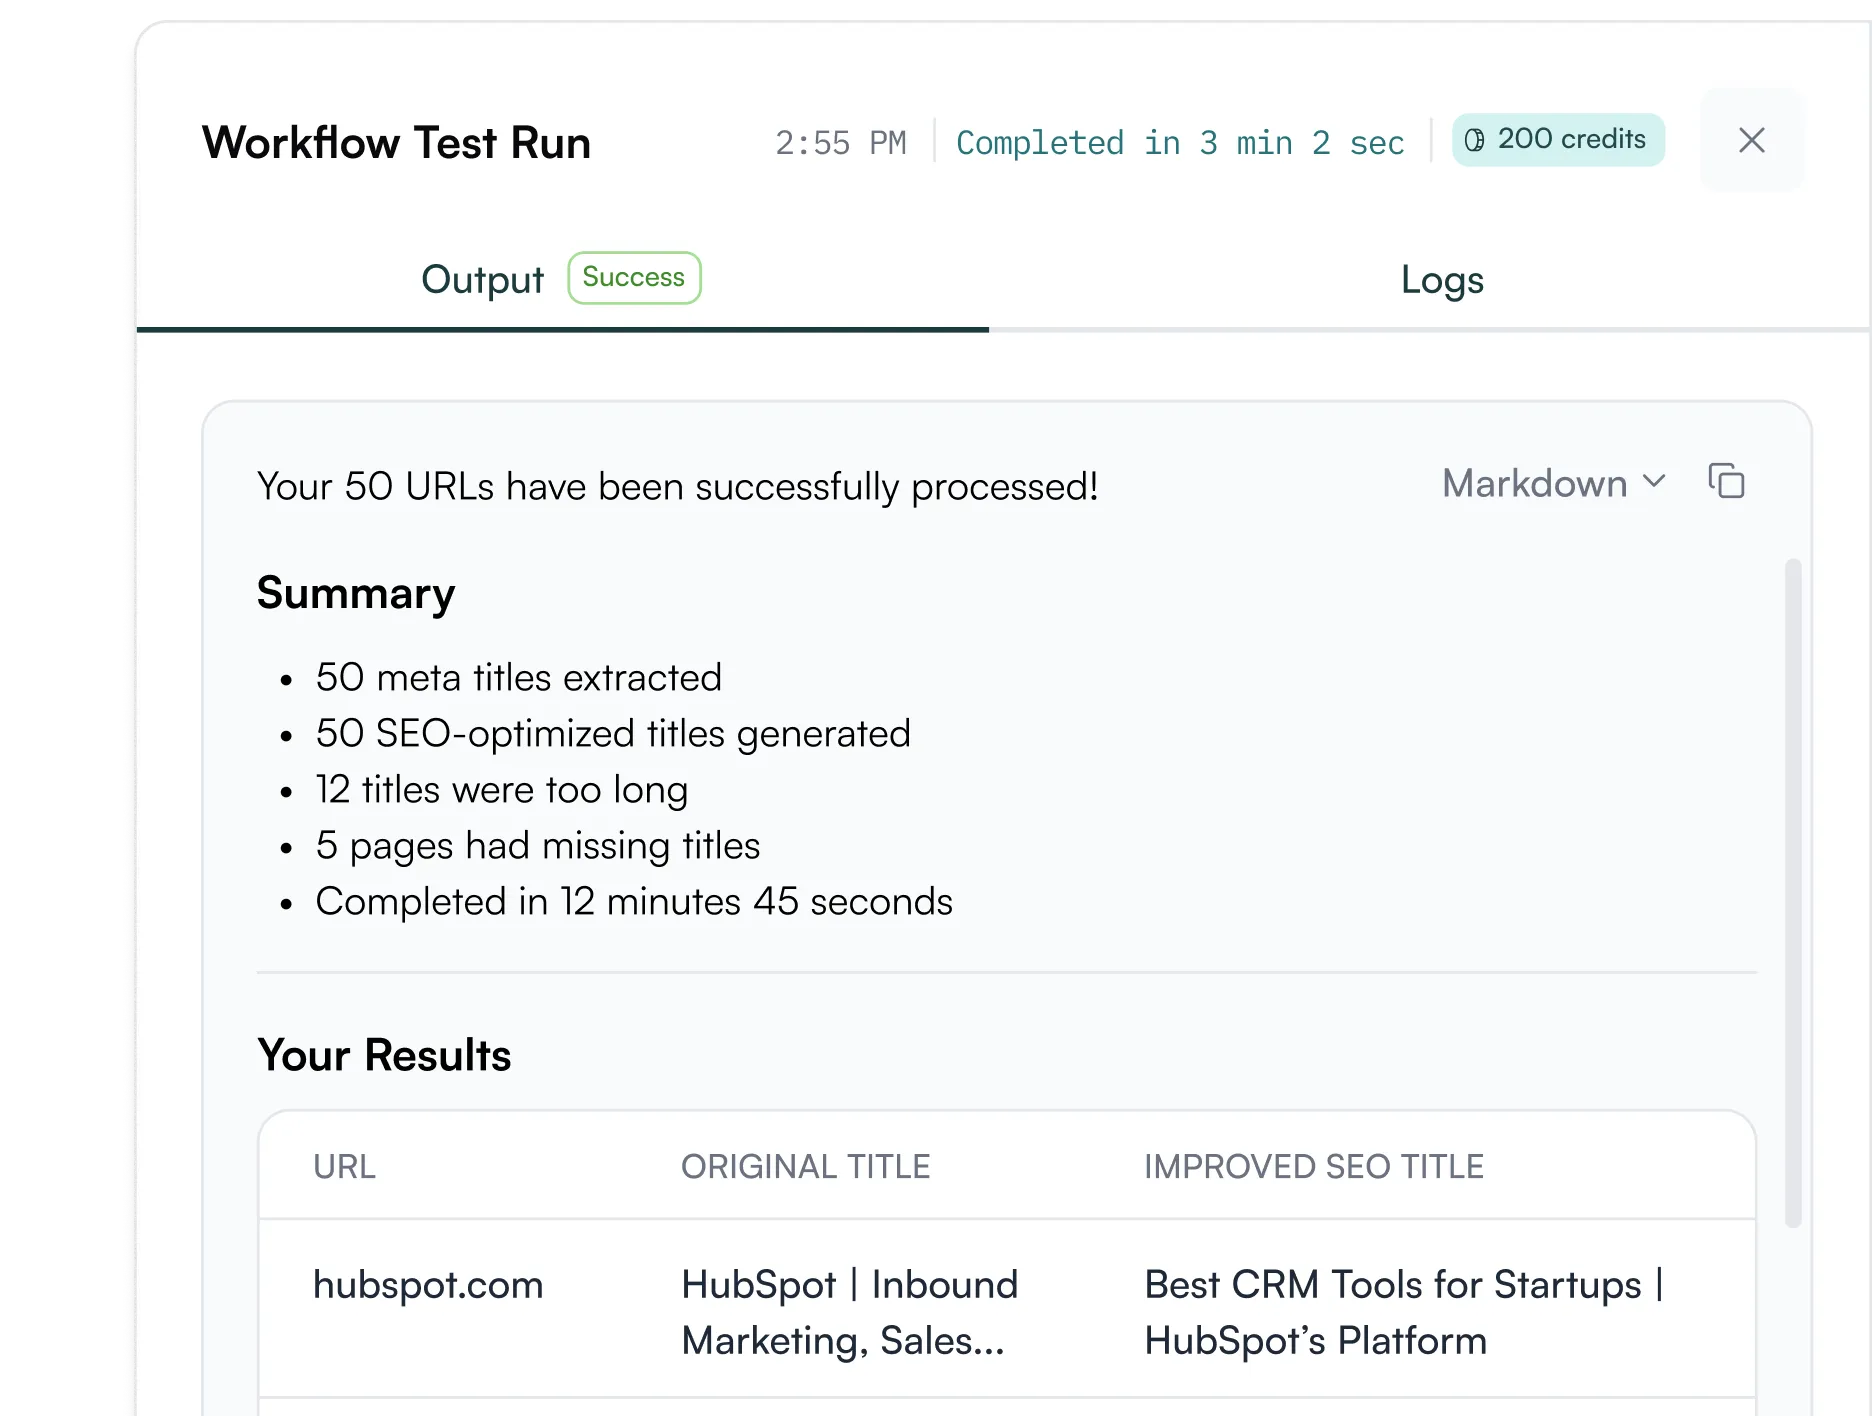Image resolution: width=1872 pixels, height=1416 pixels.
Task: Click '12 titles were too long' bullet
Action: (x=501, y=789)
